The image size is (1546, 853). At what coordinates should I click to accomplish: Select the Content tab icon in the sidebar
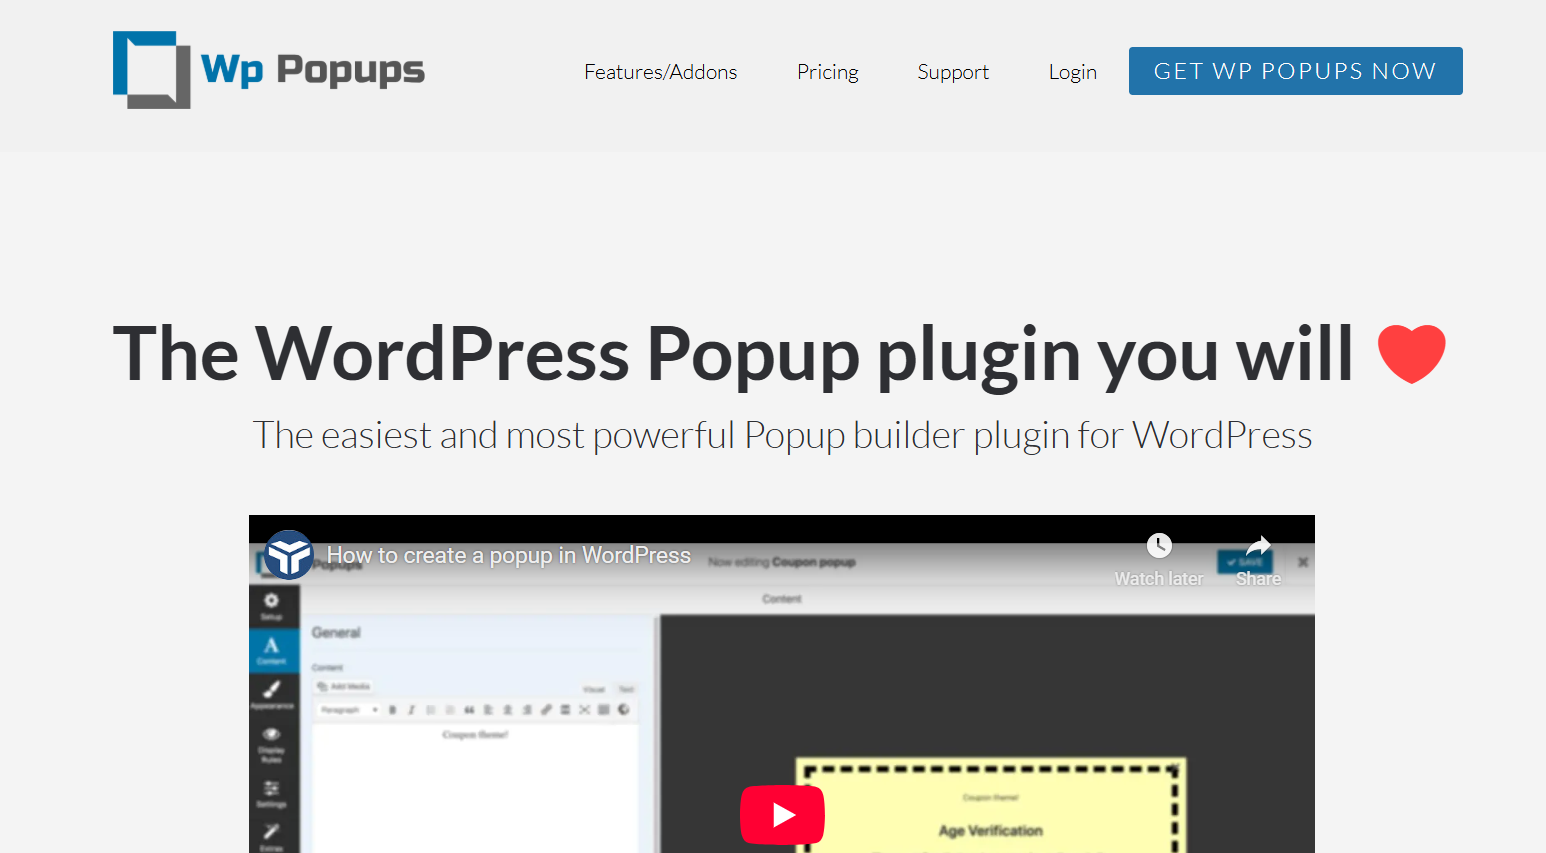[271, 646]
